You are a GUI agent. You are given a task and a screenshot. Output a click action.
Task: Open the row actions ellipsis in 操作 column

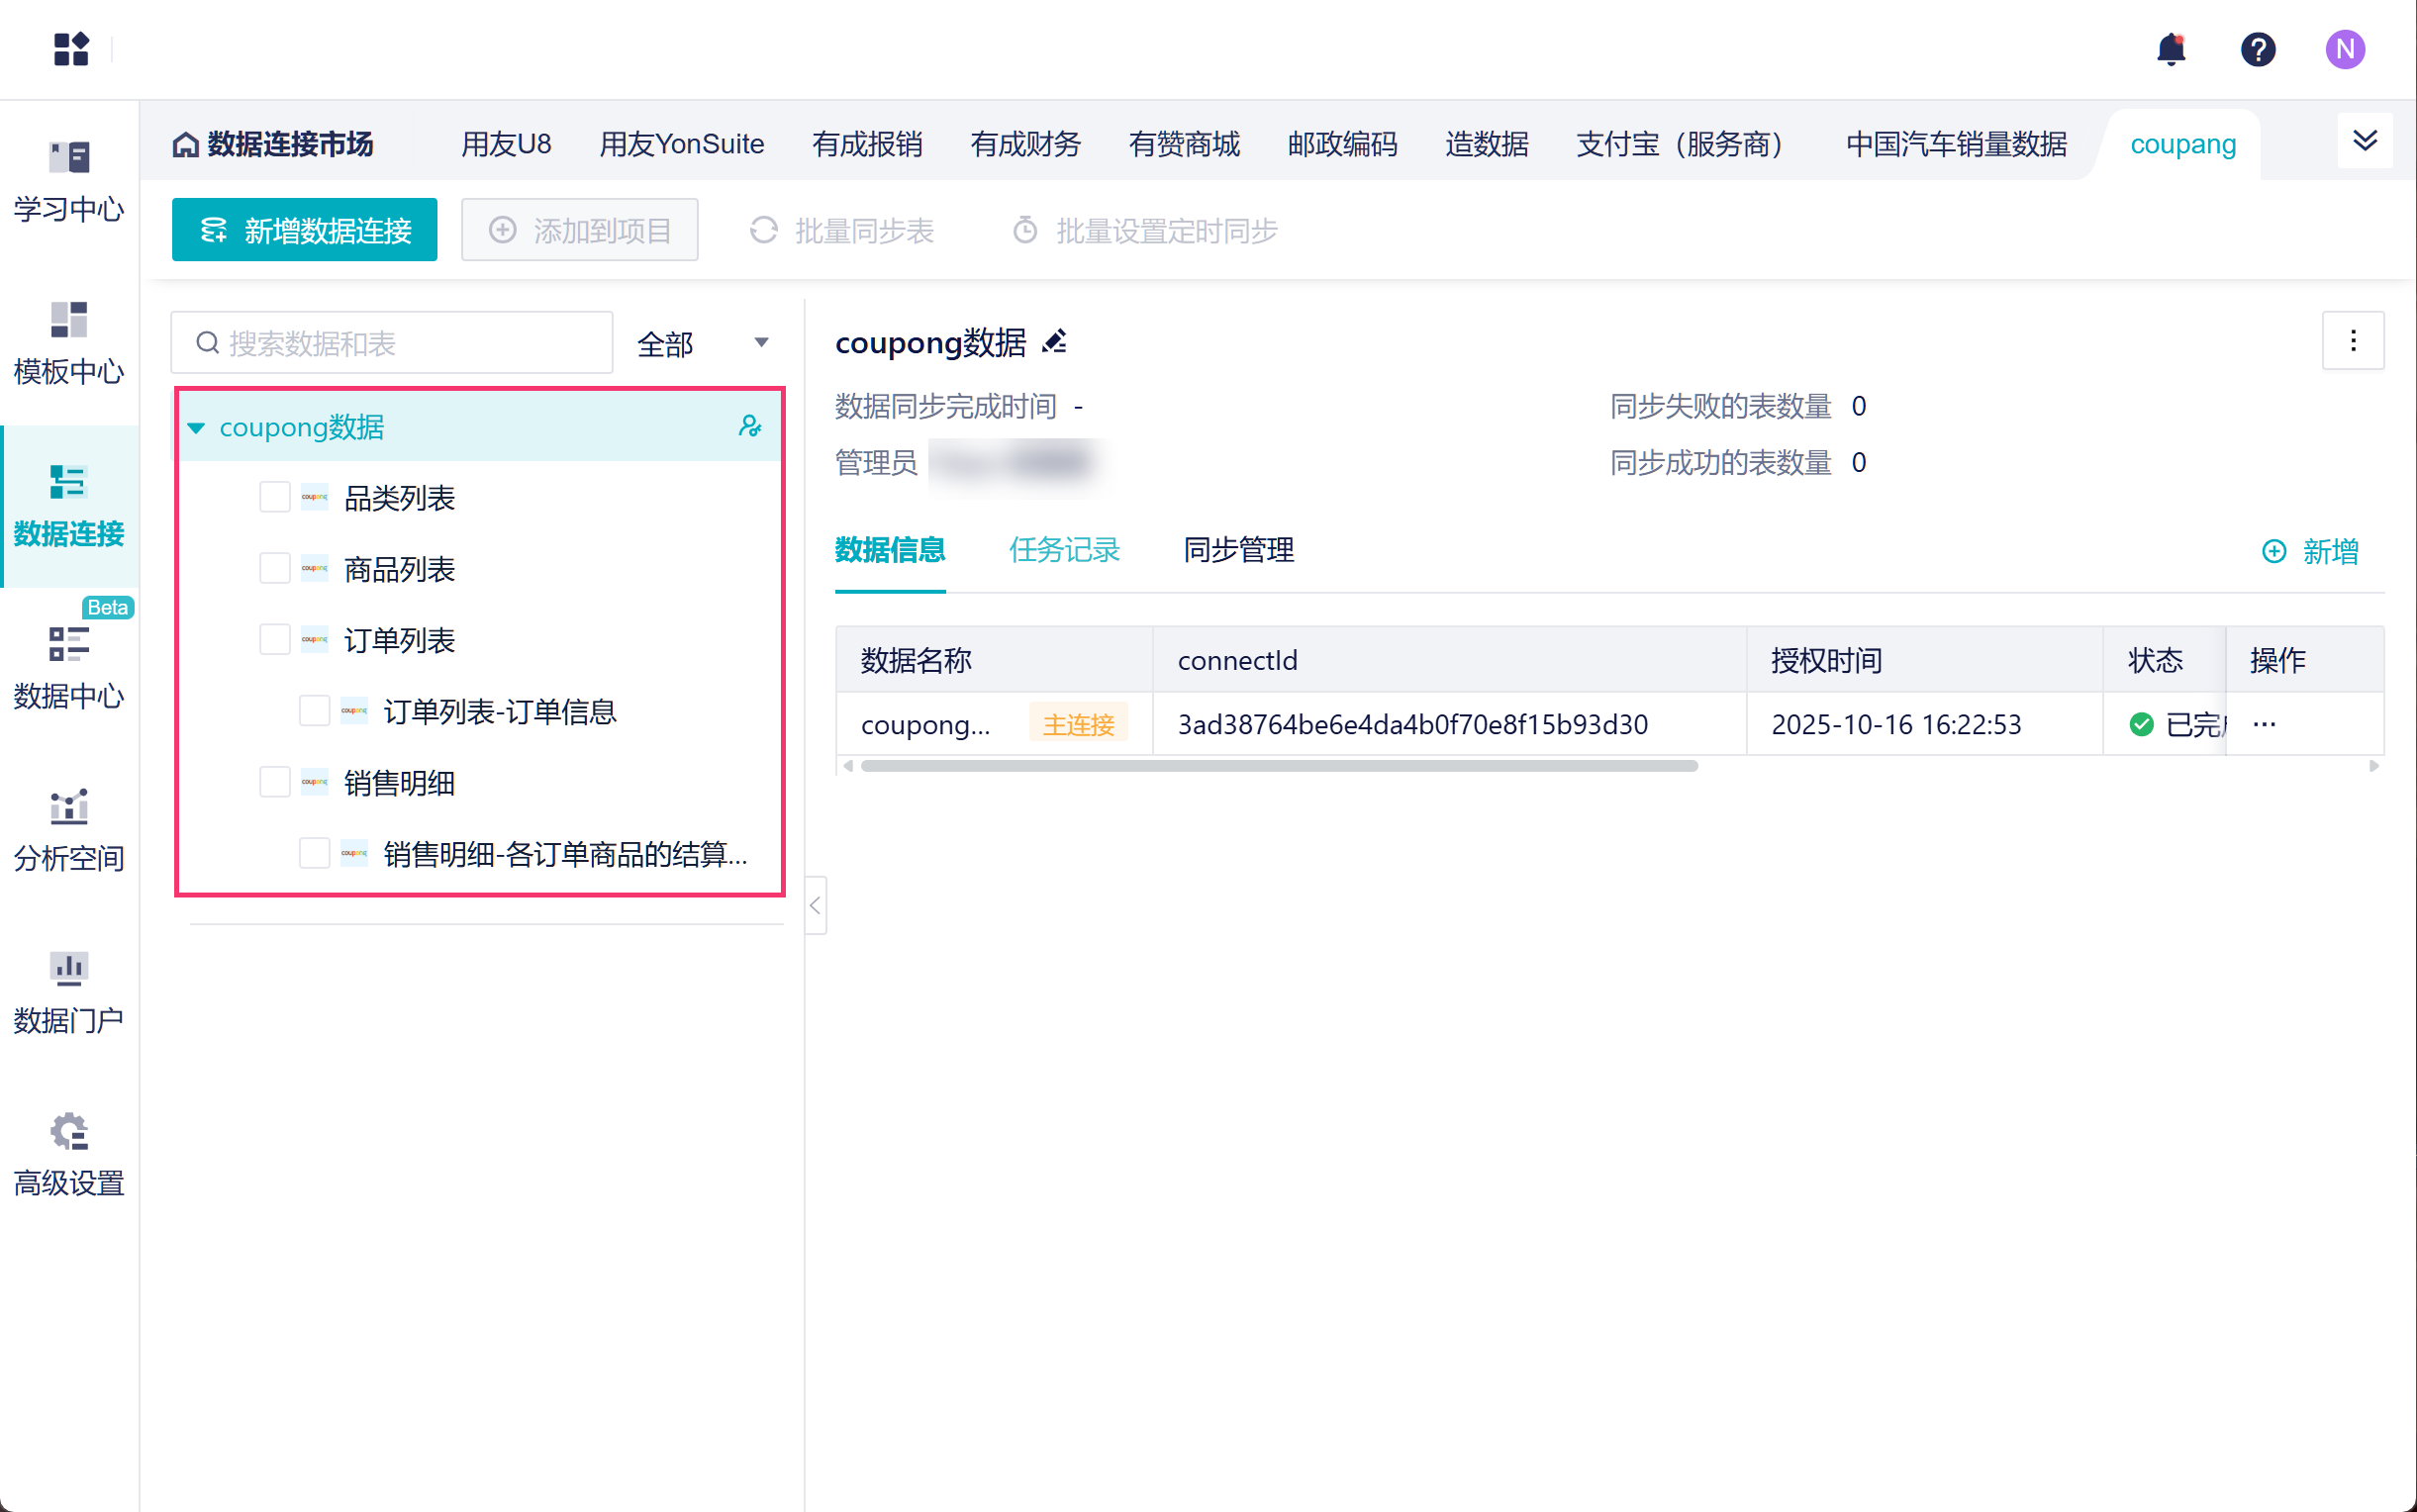click(2264, 724)
